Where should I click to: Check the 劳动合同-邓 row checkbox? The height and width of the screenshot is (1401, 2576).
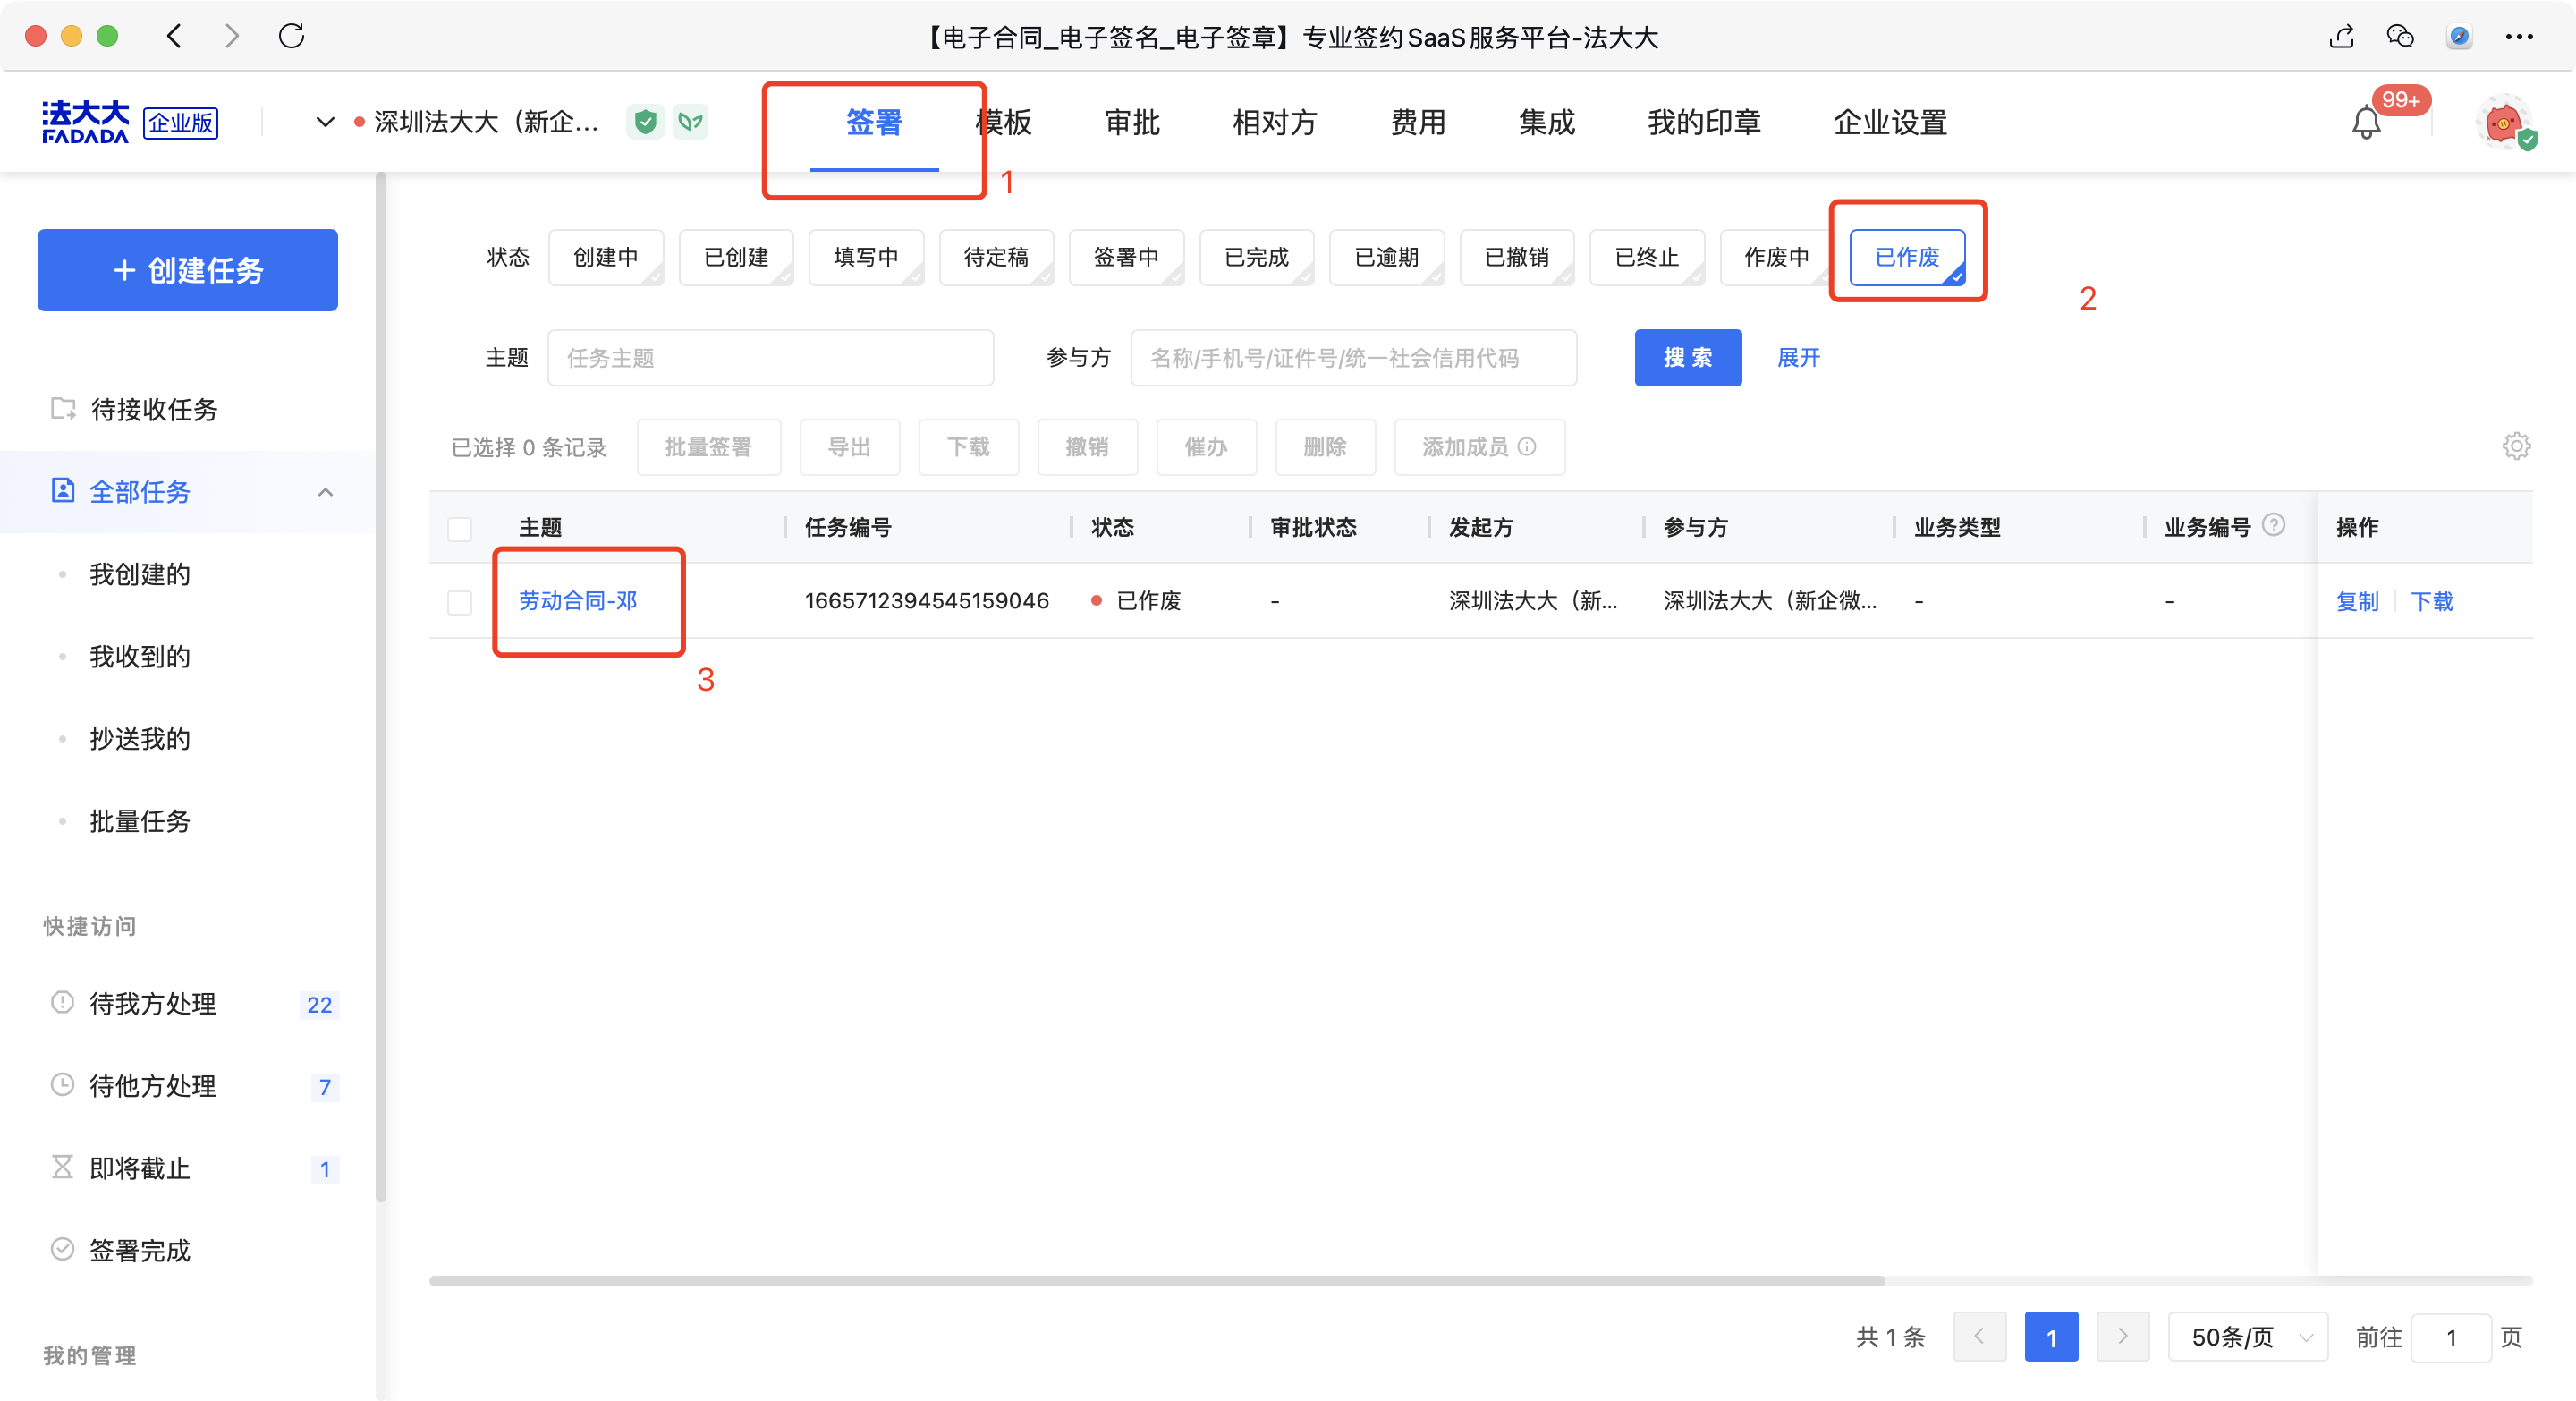[x=460, y=602]
